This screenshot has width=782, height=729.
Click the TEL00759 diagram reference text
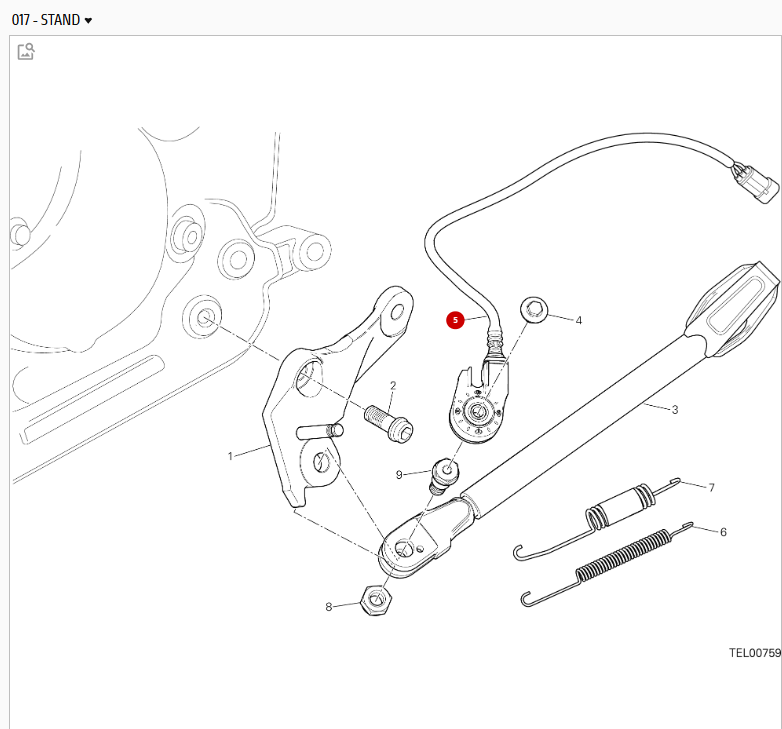(755, 653)
